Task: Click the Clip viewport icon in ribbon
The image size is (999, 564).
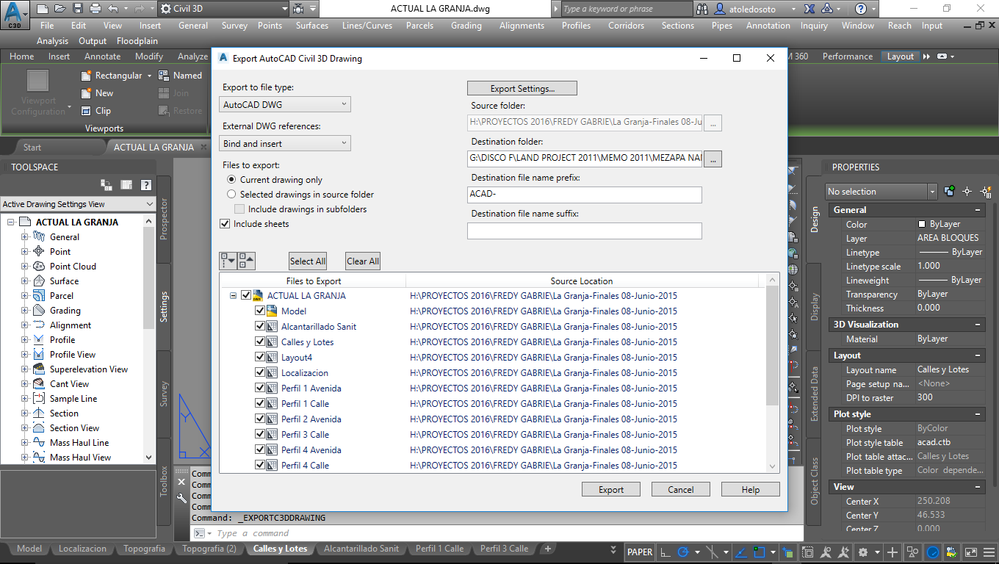Action: pyautogui.click(x=86, y=111)
